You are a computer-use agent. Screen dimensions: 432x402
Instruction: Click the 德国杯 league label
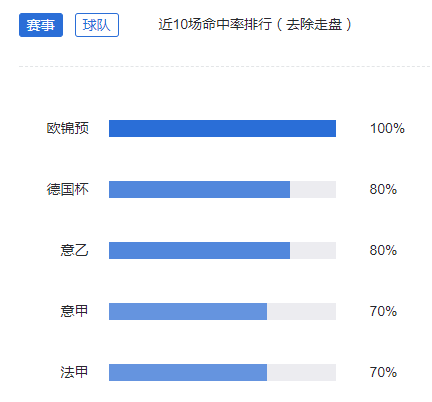click(x=68, y=189)
